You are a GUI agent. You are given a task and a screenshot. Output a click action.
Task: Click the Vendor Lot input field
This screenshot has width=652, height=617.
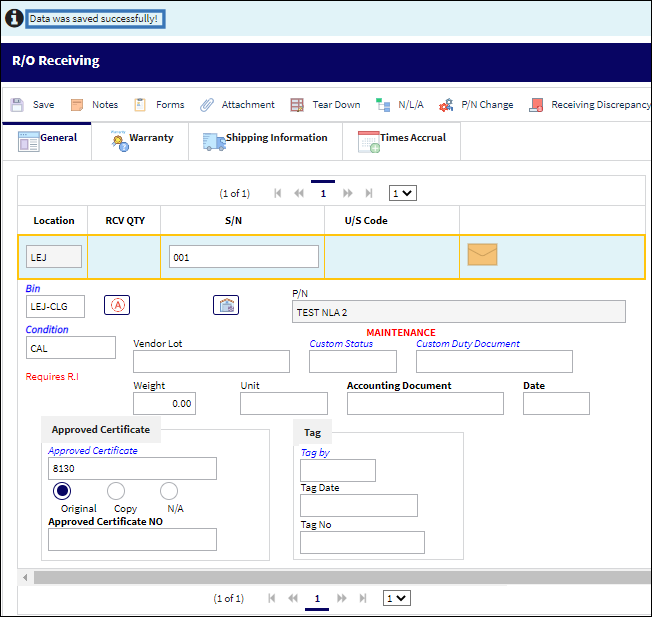tap(211, 361)
